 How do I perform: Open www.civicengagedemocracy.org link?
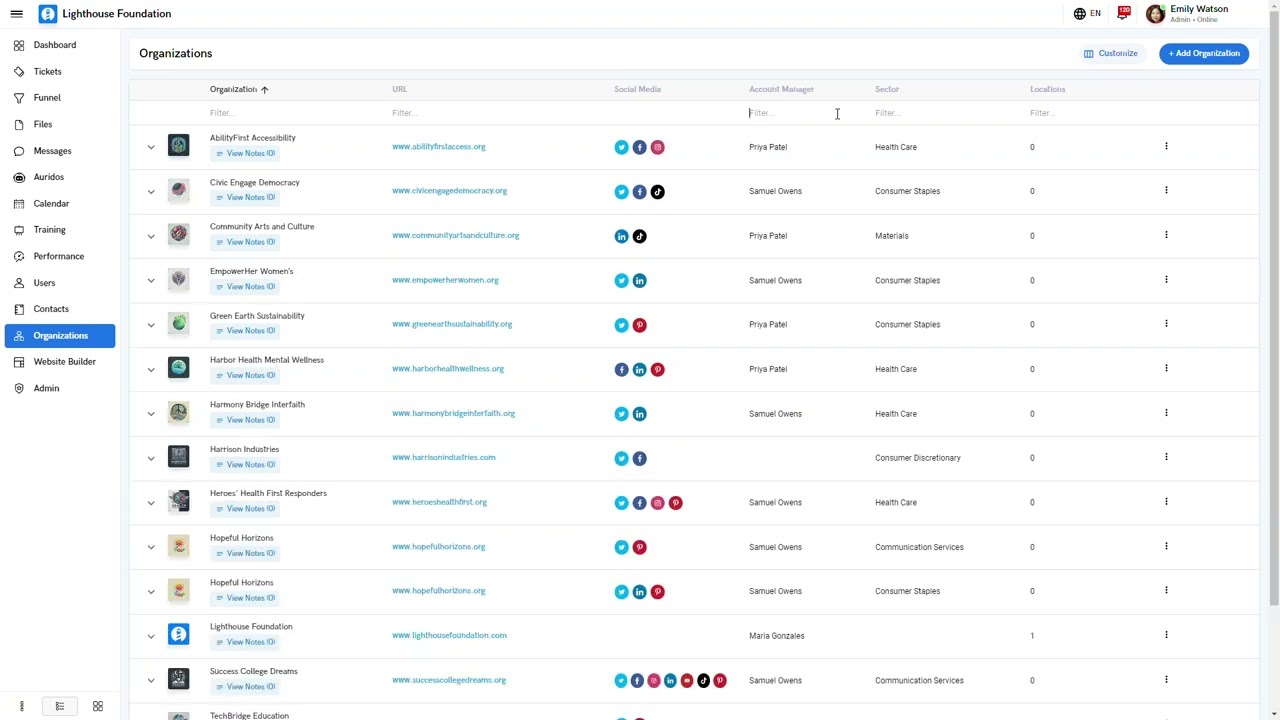coord(449,191)
